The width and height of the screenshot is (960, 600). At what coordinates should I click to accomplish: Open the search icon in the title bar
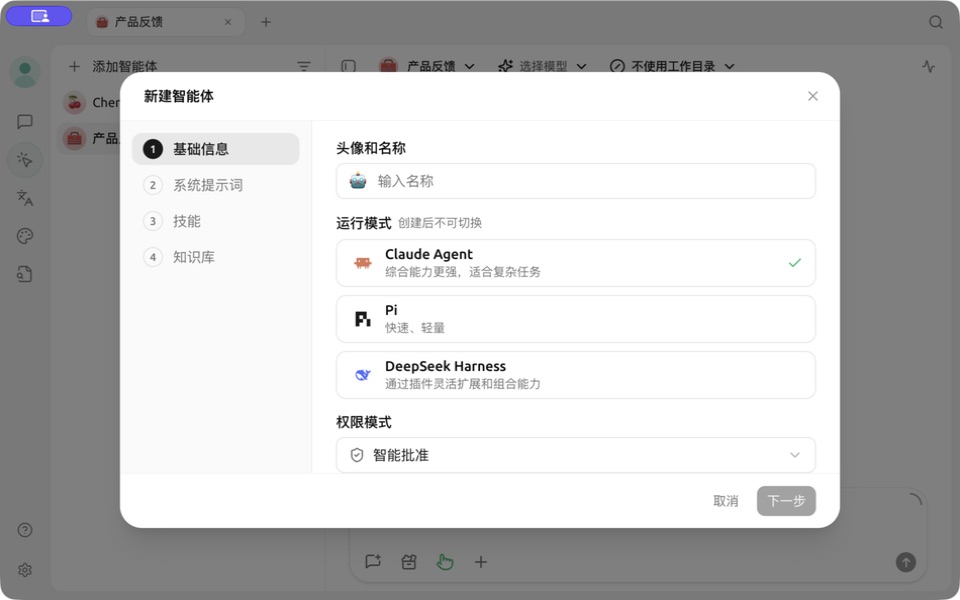[936, 22]
